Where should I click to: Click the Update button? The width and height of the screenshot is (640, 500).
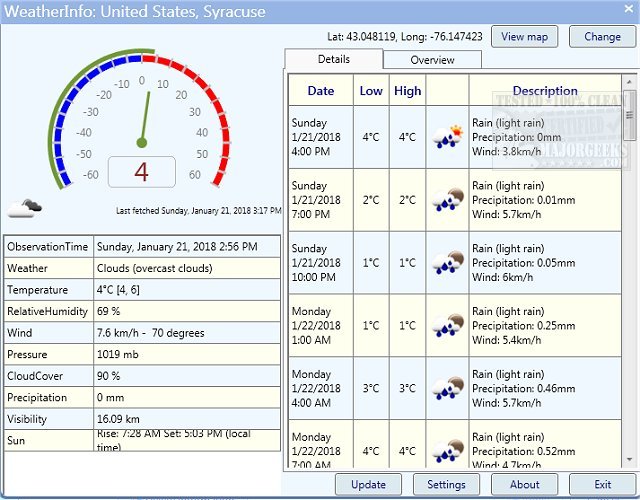click(x=368, y=484)
